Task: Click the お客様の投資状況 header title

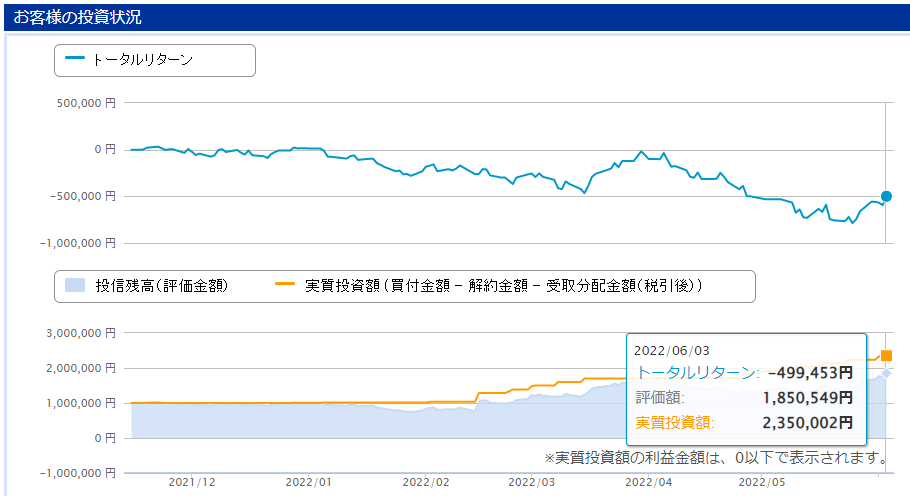Action: 77,17
